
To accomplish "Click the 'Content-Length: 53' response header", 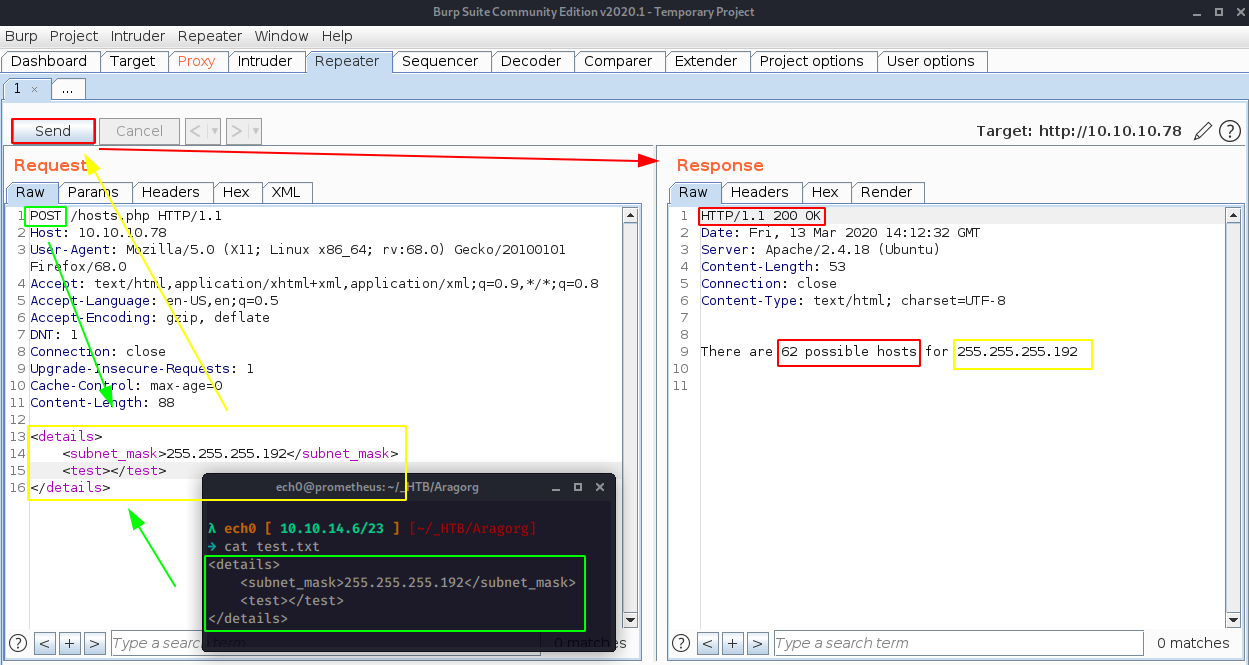I will tap(773, 266).
